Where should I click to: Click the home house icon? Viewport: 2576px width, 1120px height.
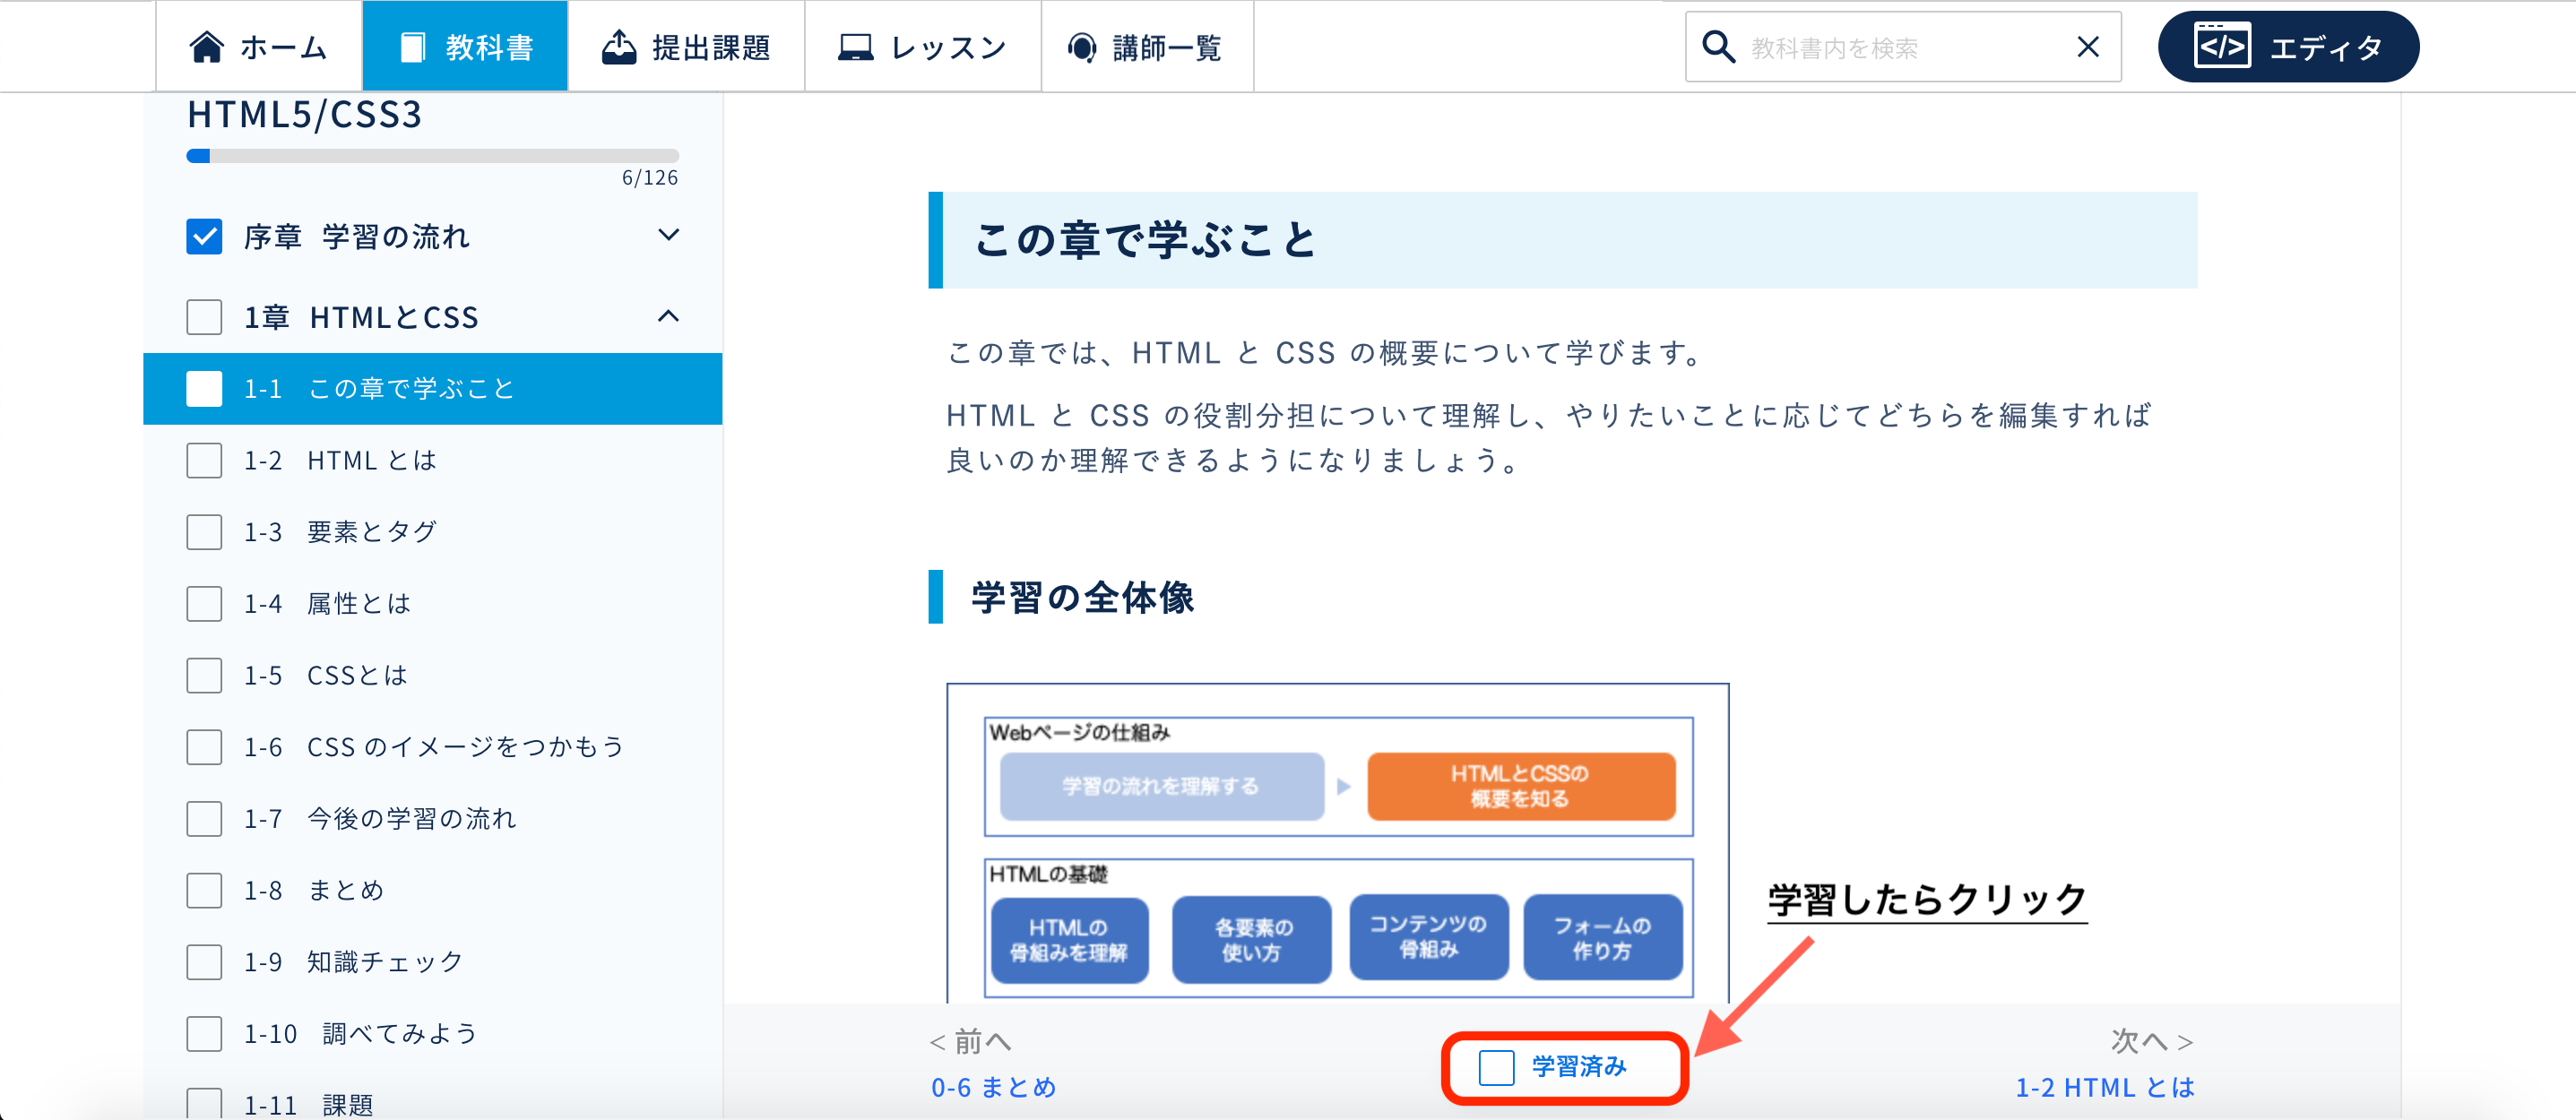pyautogui.click(x=206, y=47)
